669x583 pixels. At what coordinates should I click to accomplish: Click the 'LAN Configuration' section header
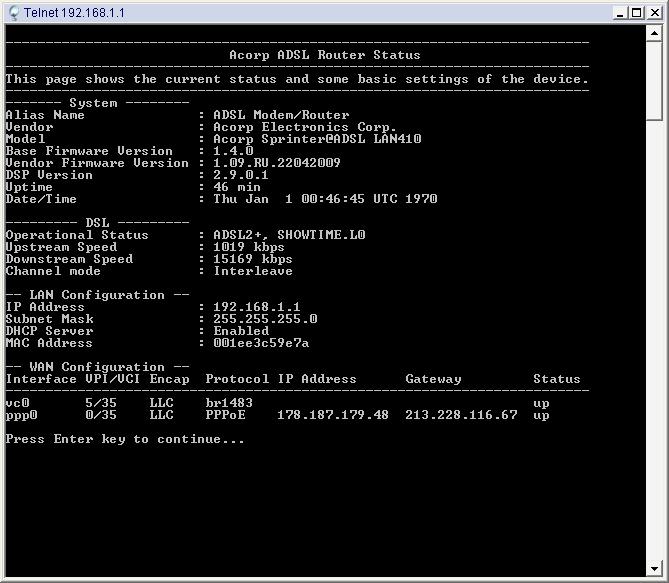pos(97,295)
